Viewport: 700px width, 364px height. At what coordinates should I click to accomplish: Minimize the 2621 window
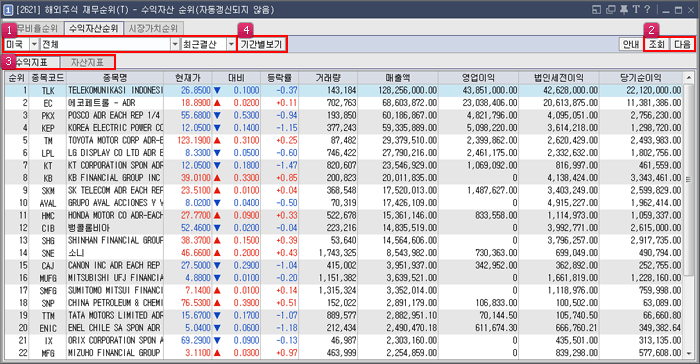pos(666,10)
